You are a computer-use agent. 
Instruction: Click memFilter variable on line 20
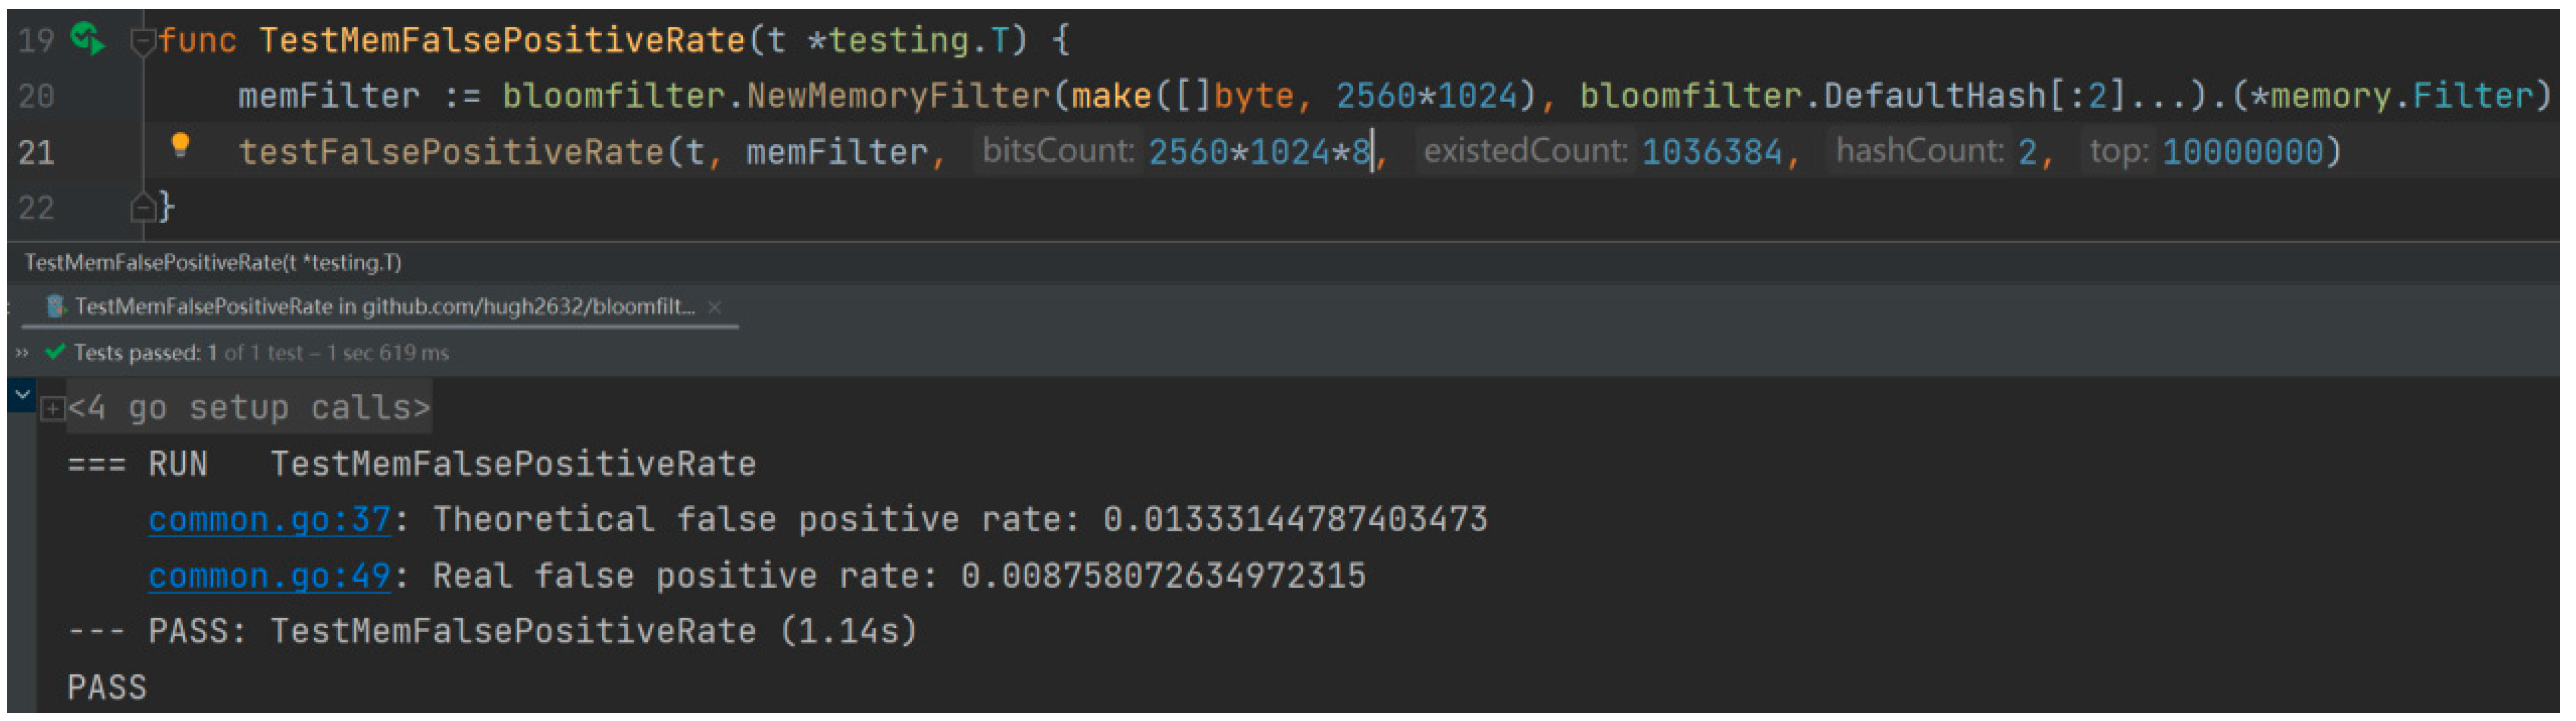pyautogui.click(x=329, y=96)
